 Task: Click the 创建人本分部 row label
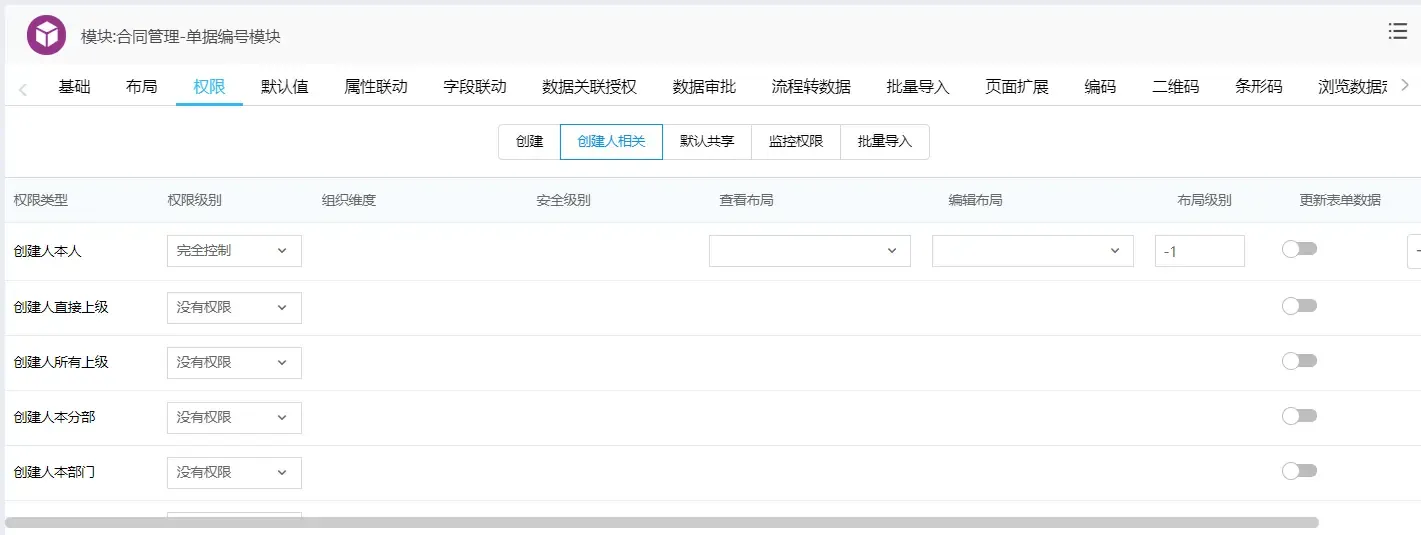pyautogui.click(x=54, y=417)
